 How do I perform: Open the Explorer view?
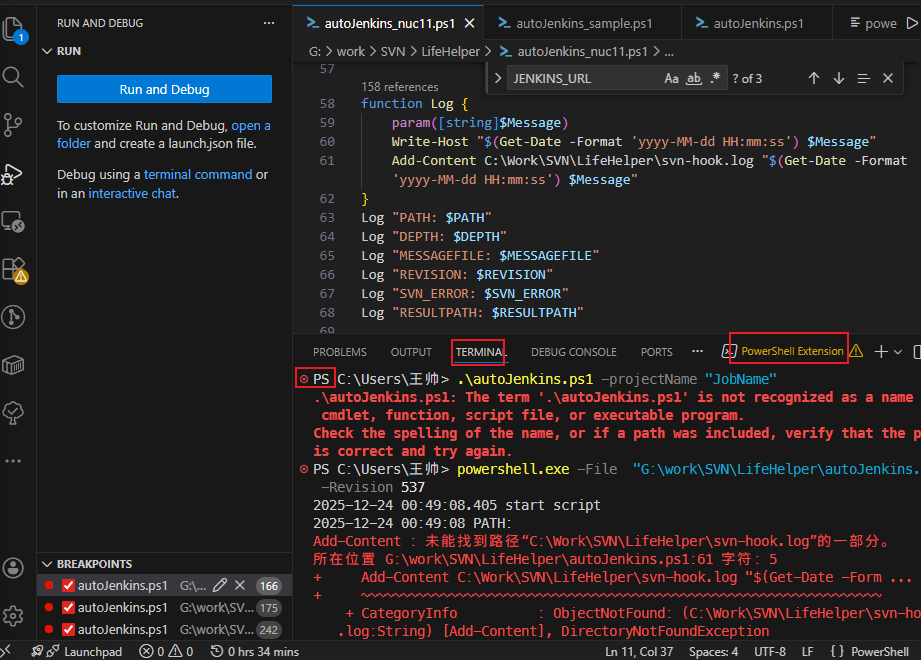(x=14, y=30)
